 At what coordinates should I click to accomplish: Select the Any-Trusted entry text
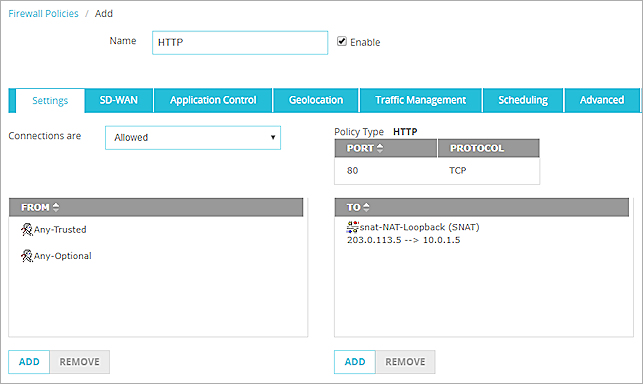[x=60, y=229]
